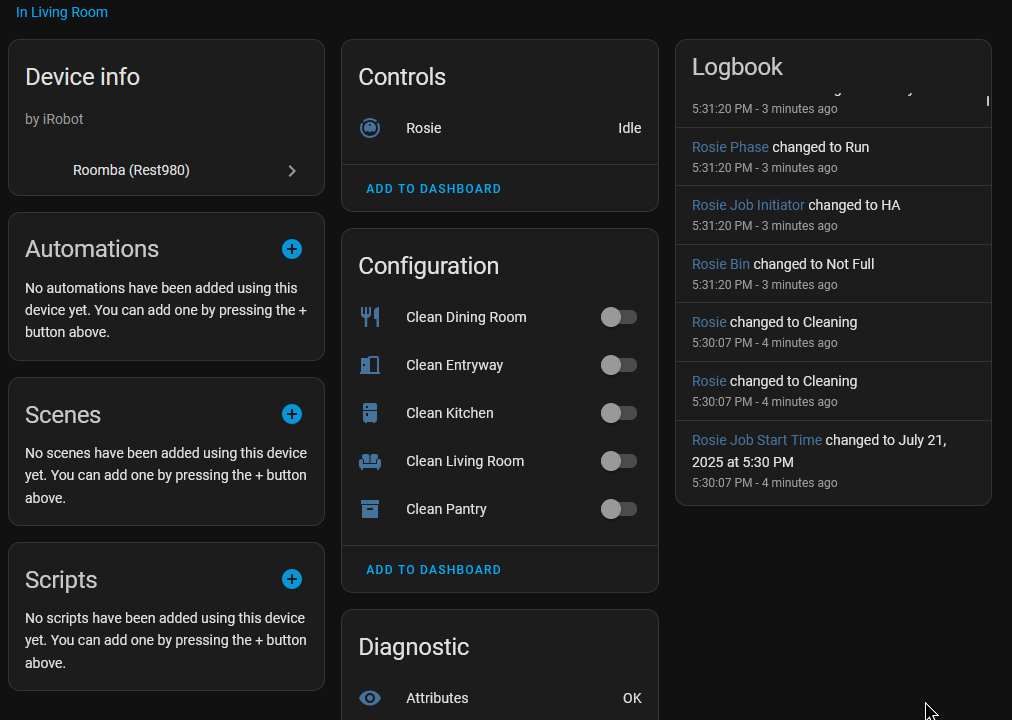Toggle the Clean Entryway switch

(618, 365)
